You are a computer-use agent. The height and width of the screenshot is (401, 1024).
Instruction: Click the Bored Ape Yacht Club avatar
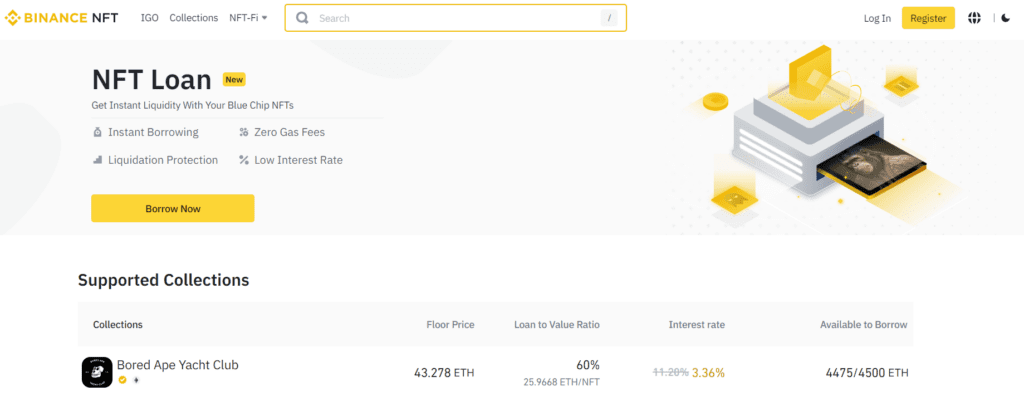click(x=97, y=372)
